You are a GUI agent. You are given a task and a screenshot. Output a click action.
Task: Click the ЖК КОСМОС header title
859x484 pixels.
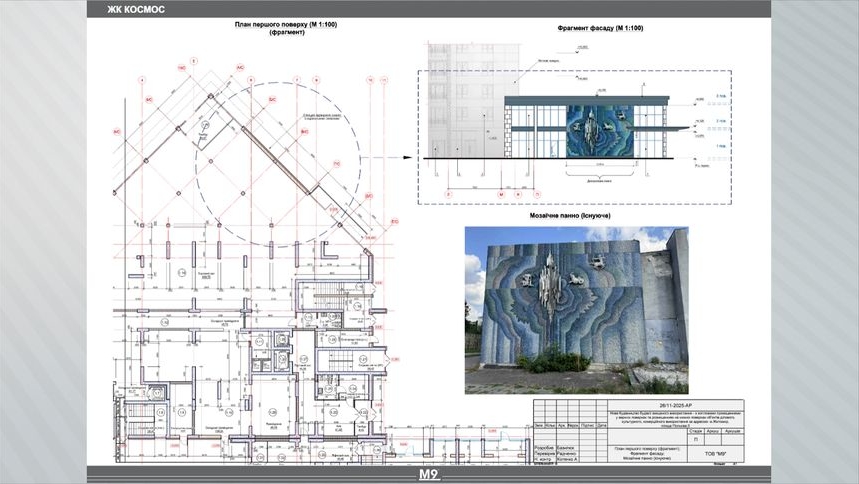136,10
